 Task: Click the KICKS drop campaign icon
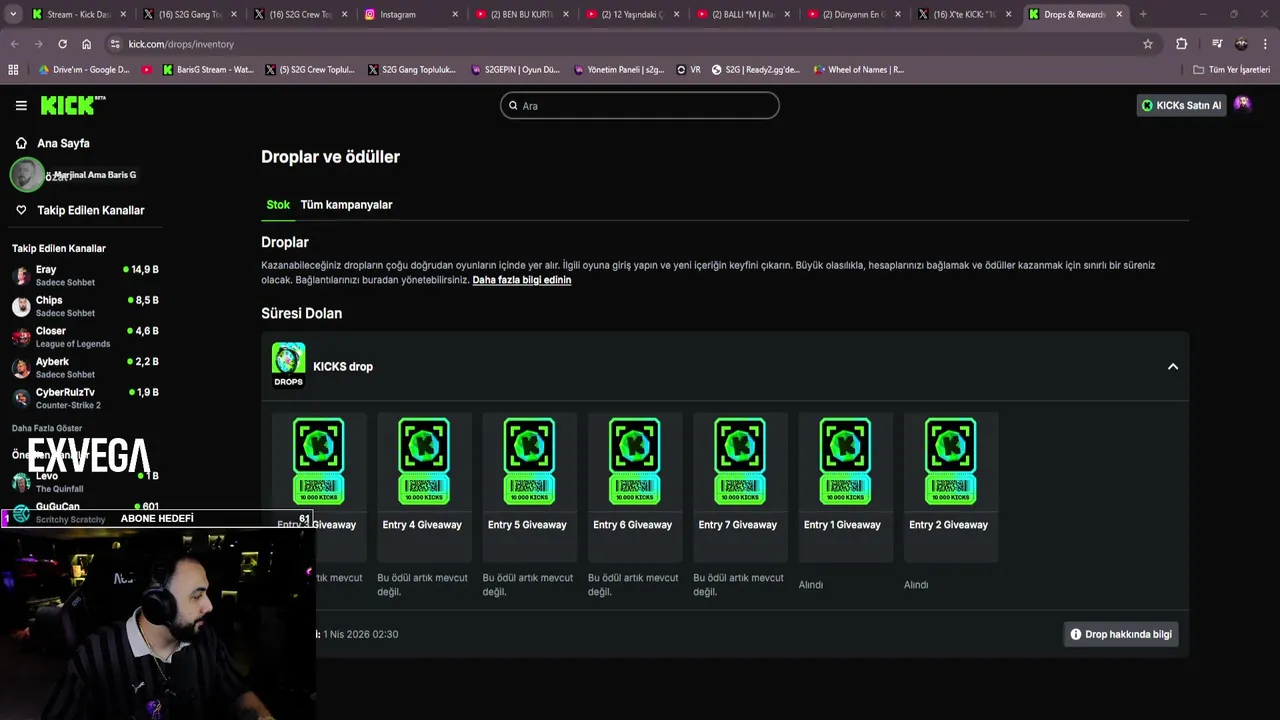coord(288,365)
